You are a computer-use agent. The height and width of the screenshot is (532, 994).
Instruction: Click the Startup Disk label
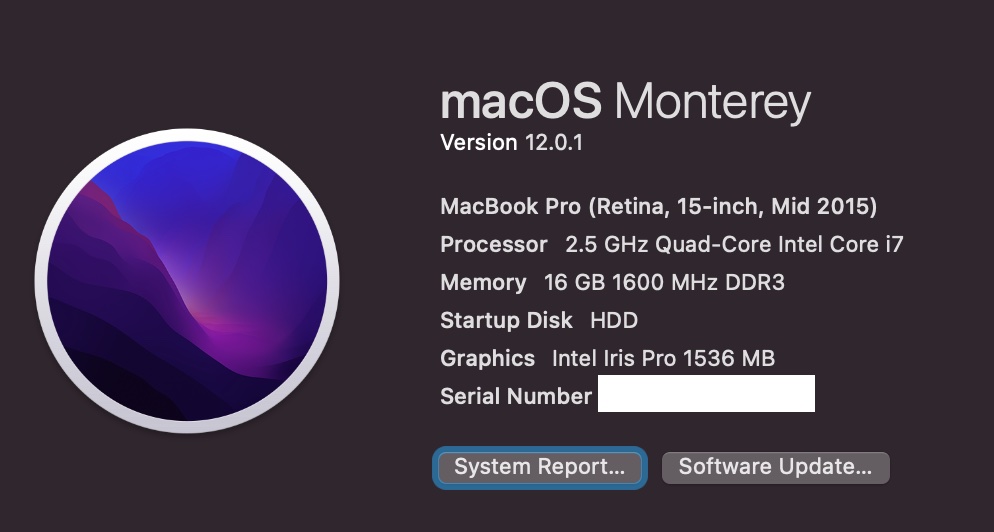tap(506, 321)
